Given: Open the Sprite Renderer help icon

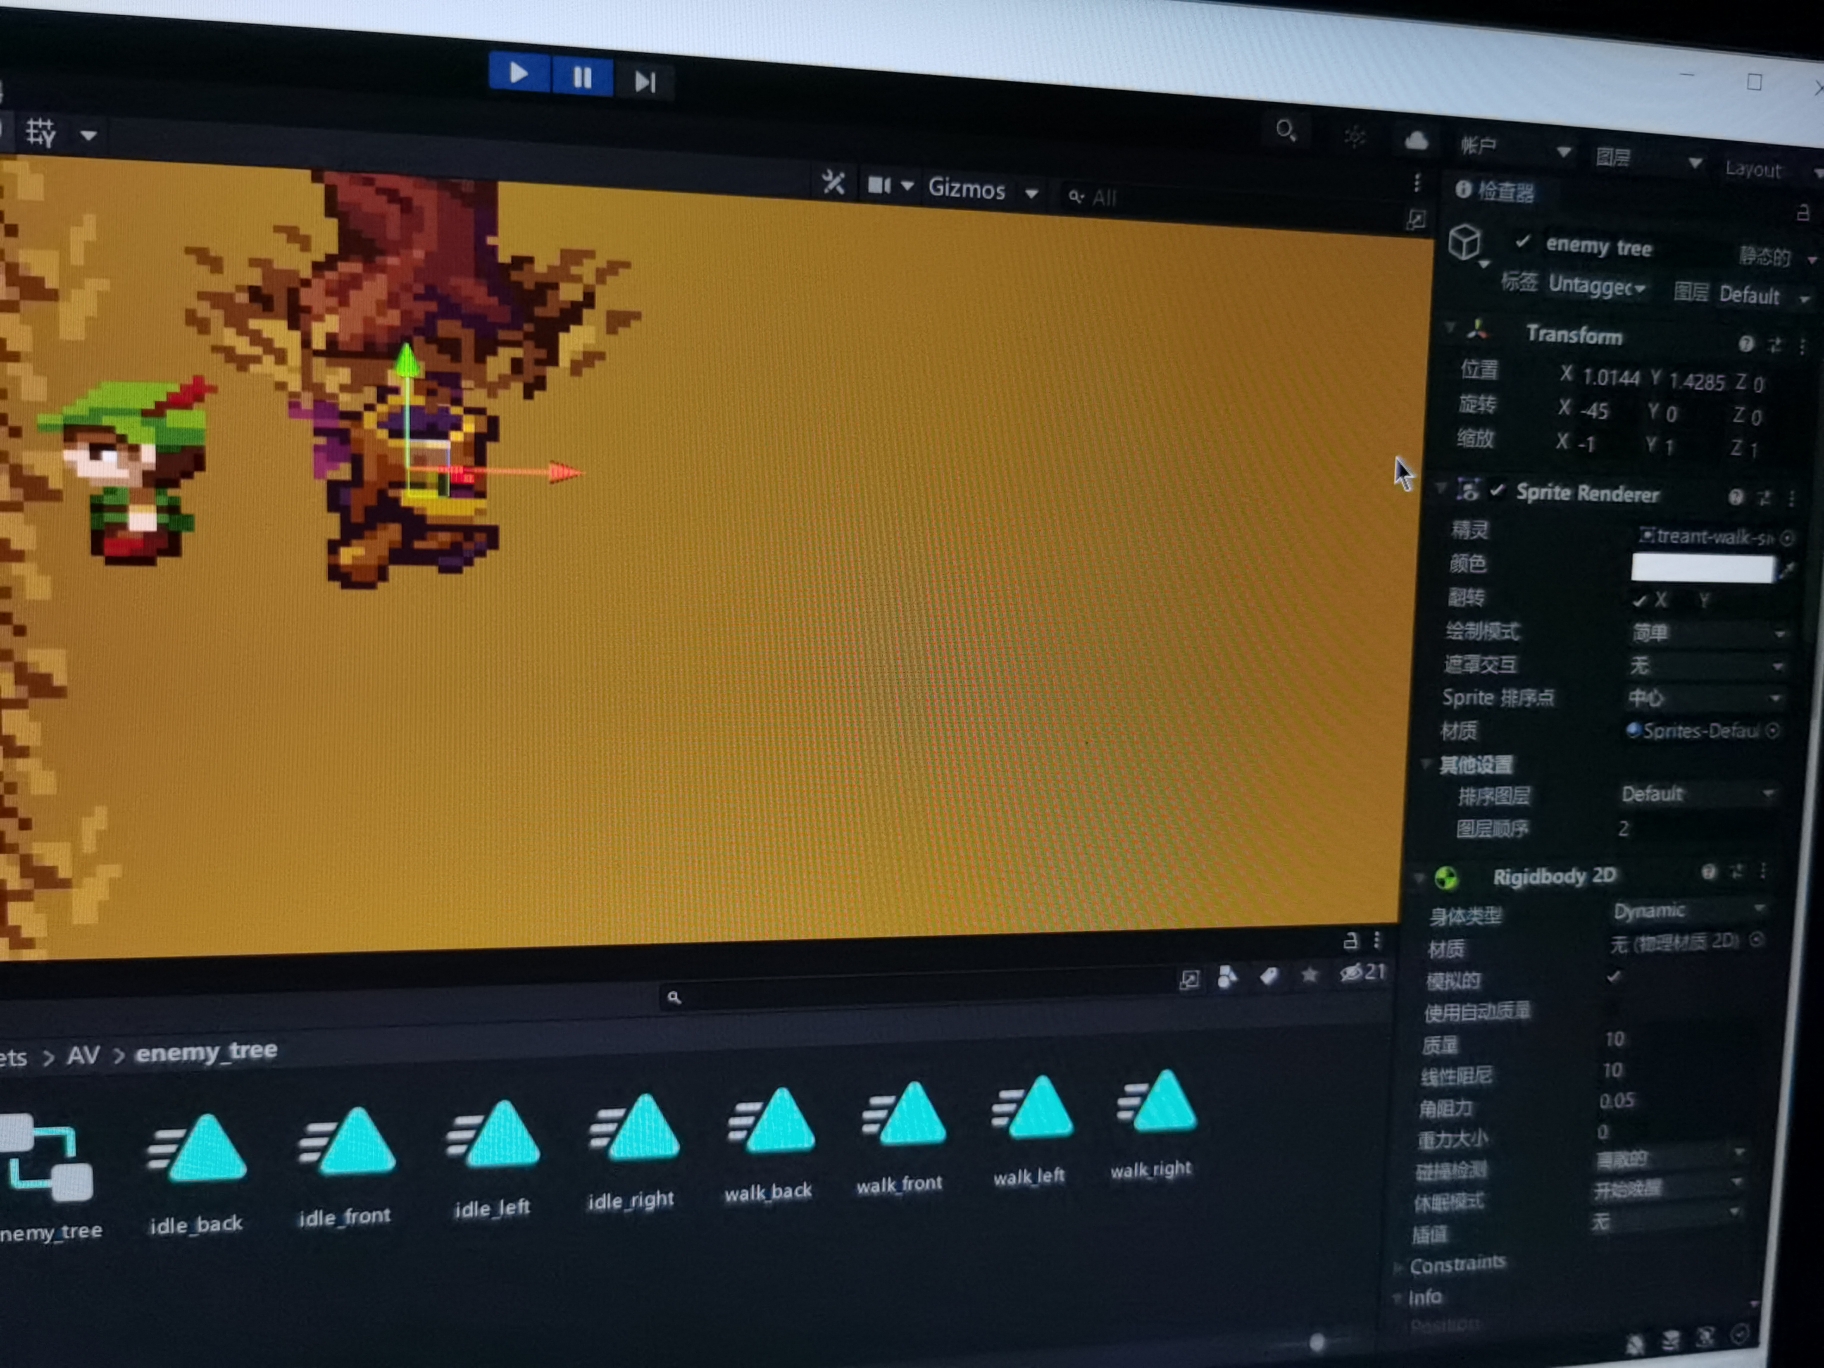Looking at the screenshot, I should 1736,497.
